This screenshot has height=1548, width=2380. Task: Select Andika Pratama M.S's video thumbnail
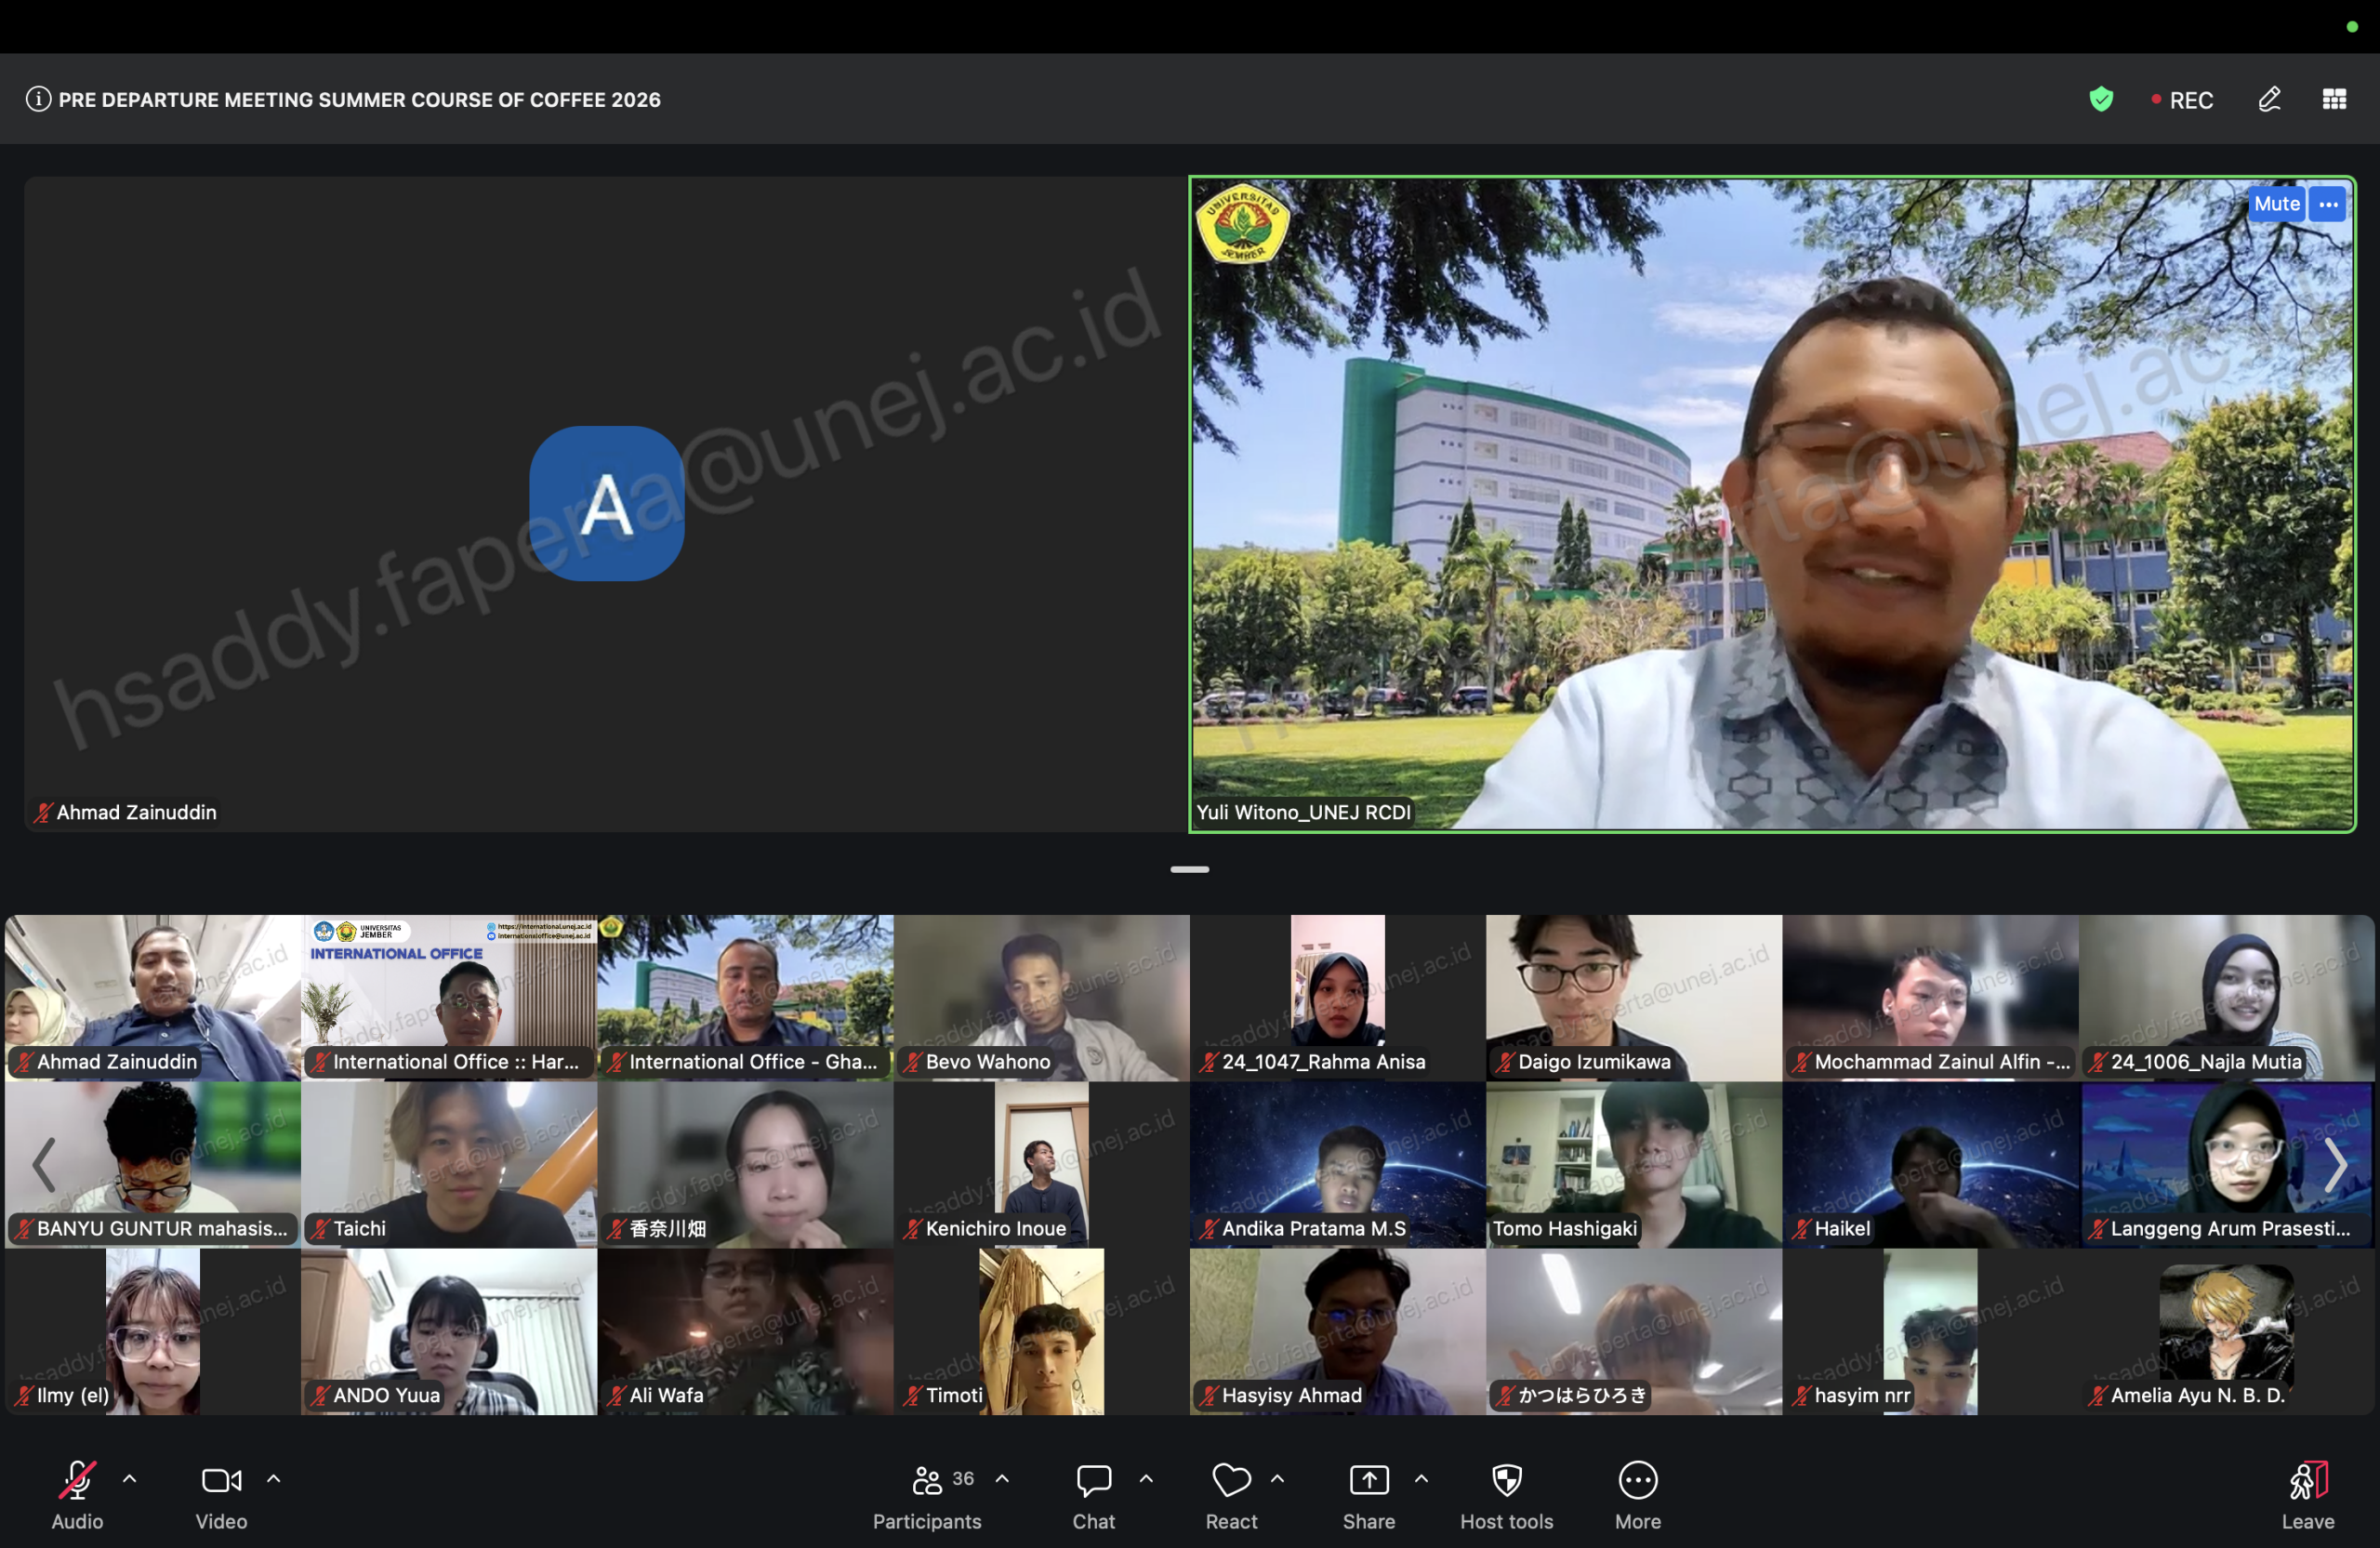pos(1338,1164)
